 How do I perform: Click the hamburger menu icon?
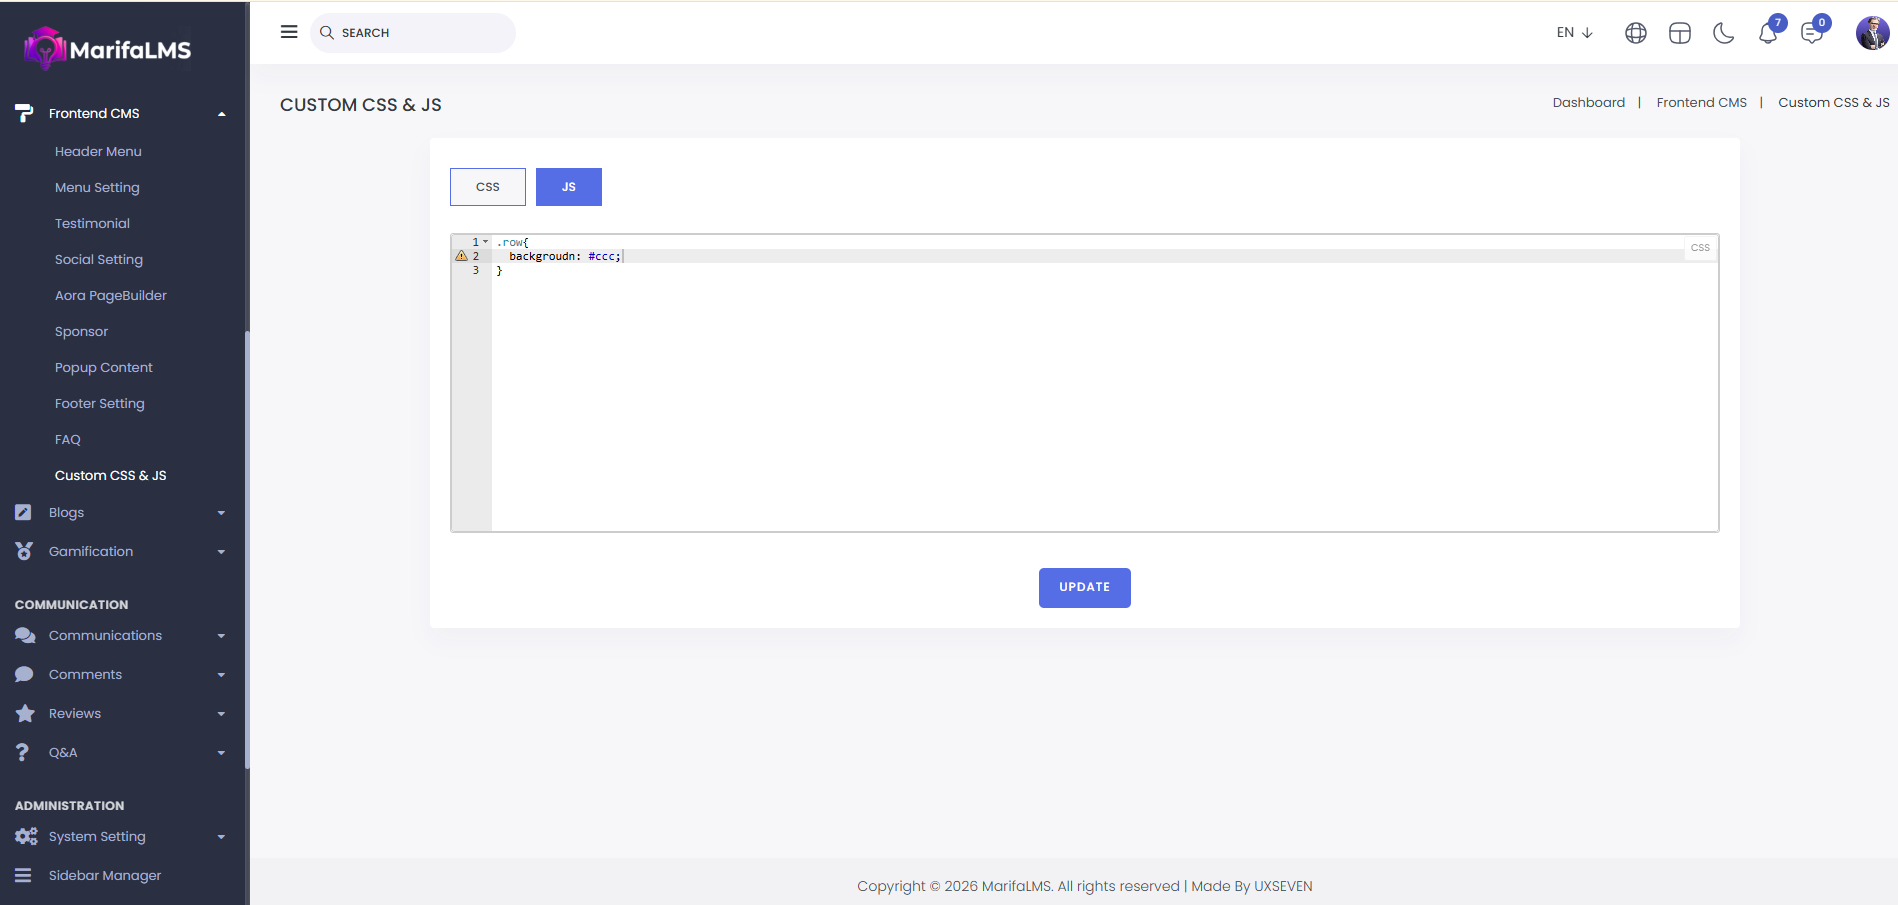[x=289, y=32]
